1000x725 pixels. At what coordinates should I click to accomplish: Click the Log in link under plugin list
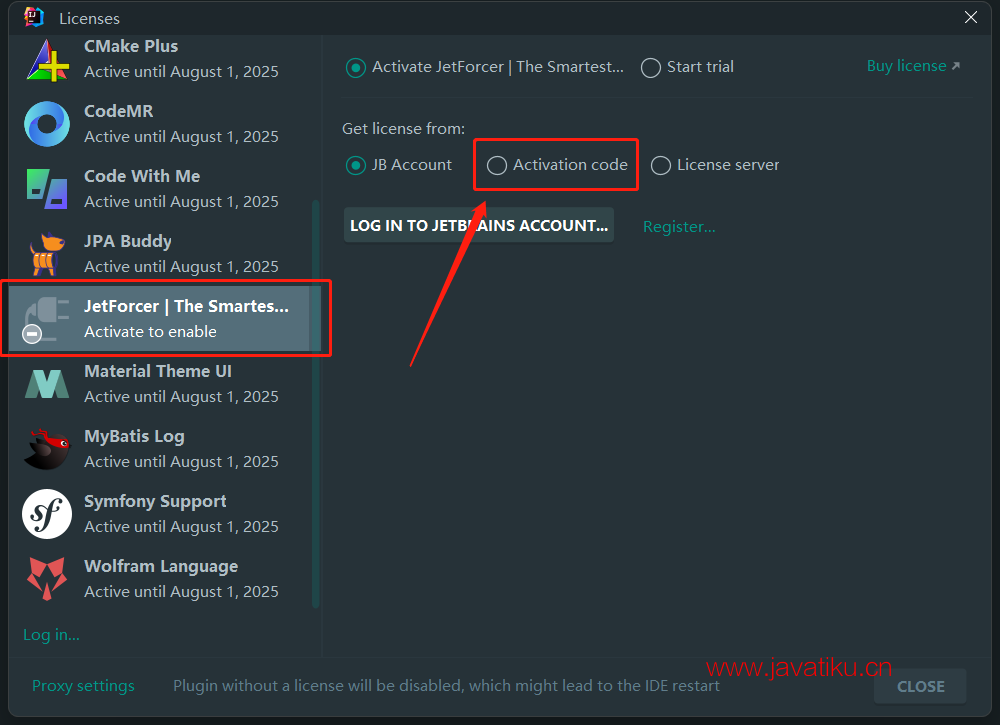click(x=52, y=635)
